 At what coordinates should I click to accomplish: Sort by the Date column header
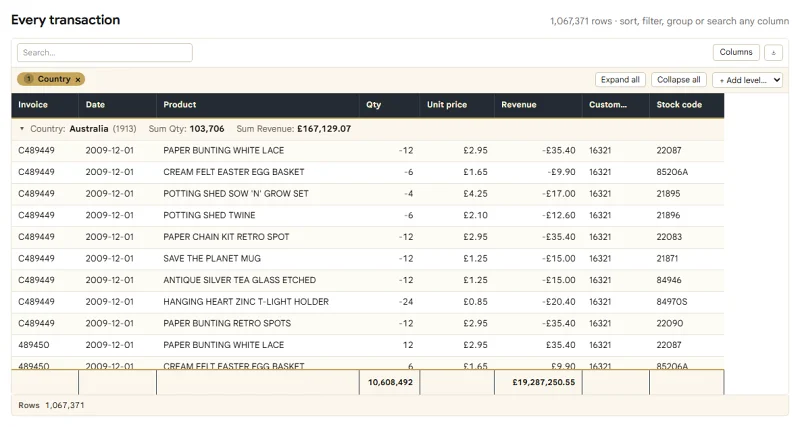click(117, 105)
